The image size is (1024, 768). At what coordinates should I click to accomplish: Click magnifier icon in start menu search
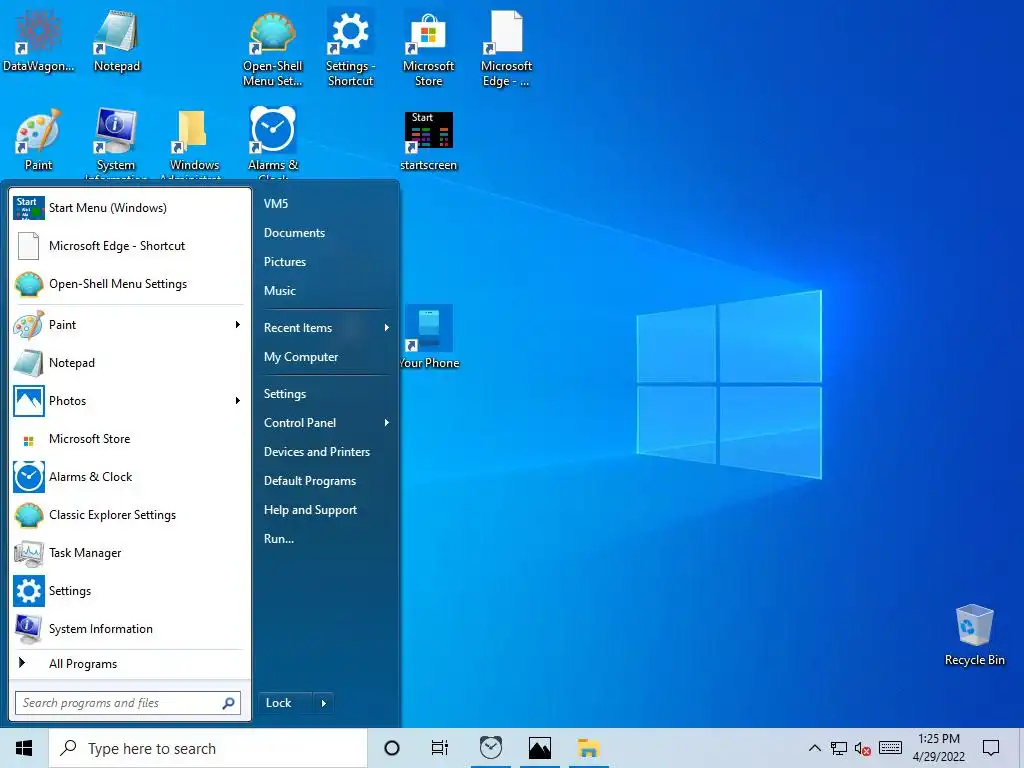point(229,703)
